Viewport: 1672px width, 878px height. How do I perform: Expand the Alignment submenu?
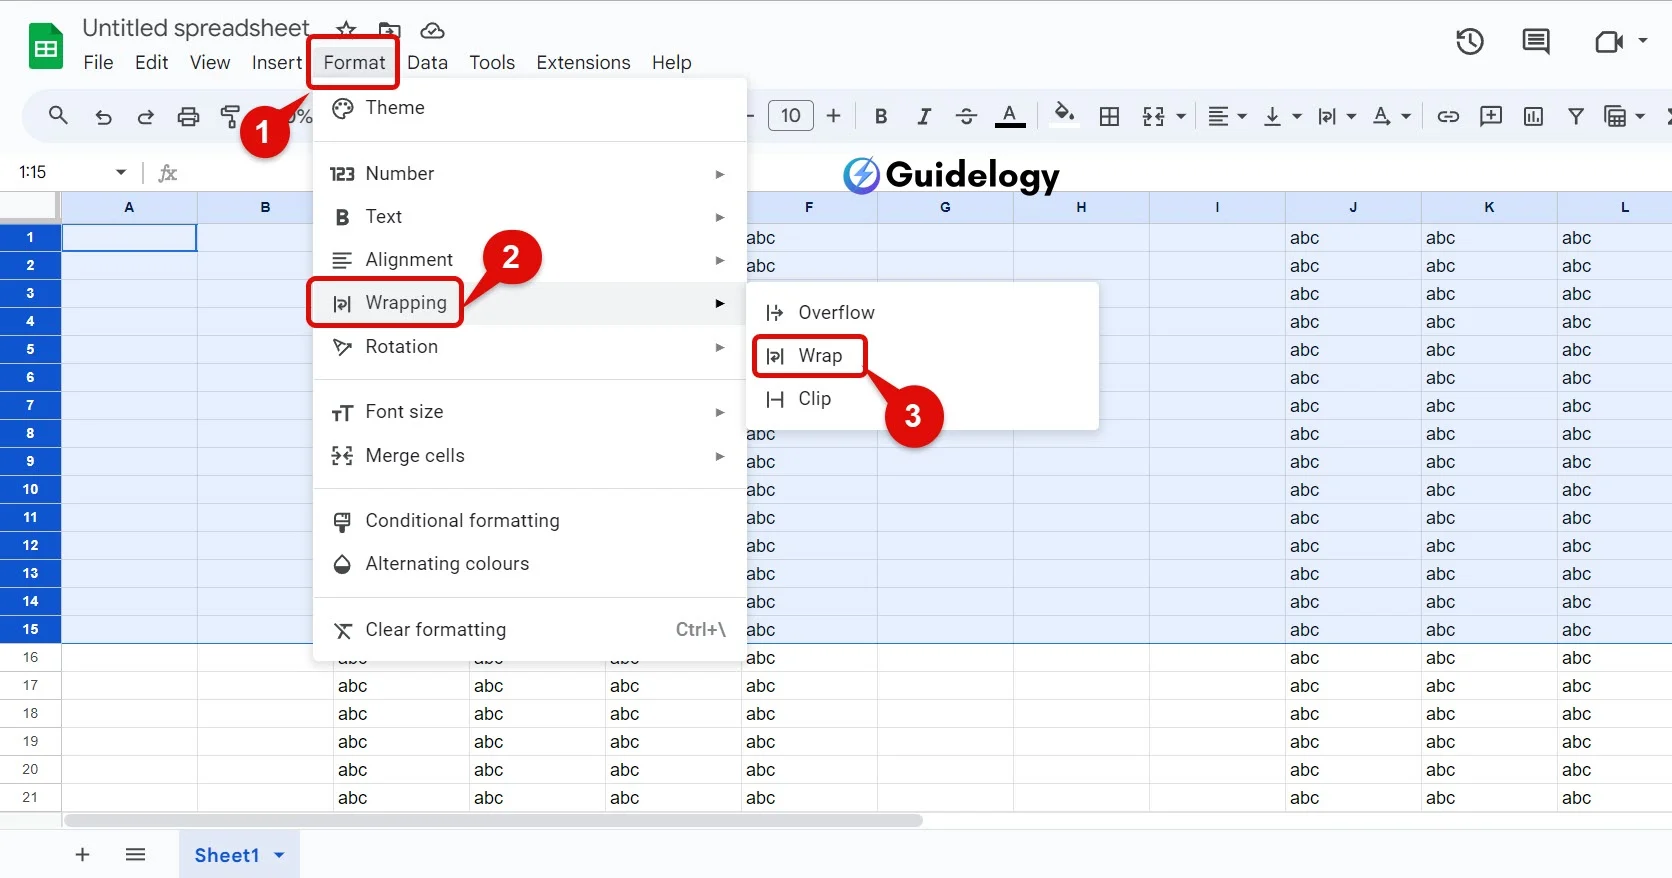530,260
